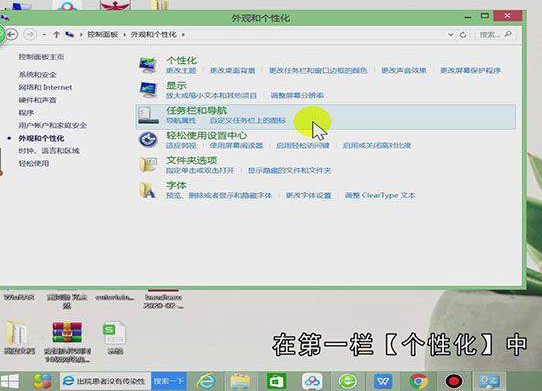Open the 显示 monitor icon
Screen dimensions: 542x391
[148, 90]
